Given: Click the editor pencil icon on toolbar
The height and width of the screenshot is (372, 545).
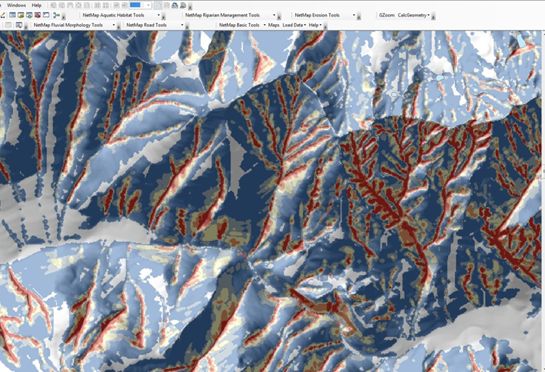Looking at the screenshot, I should coord(3,15).
